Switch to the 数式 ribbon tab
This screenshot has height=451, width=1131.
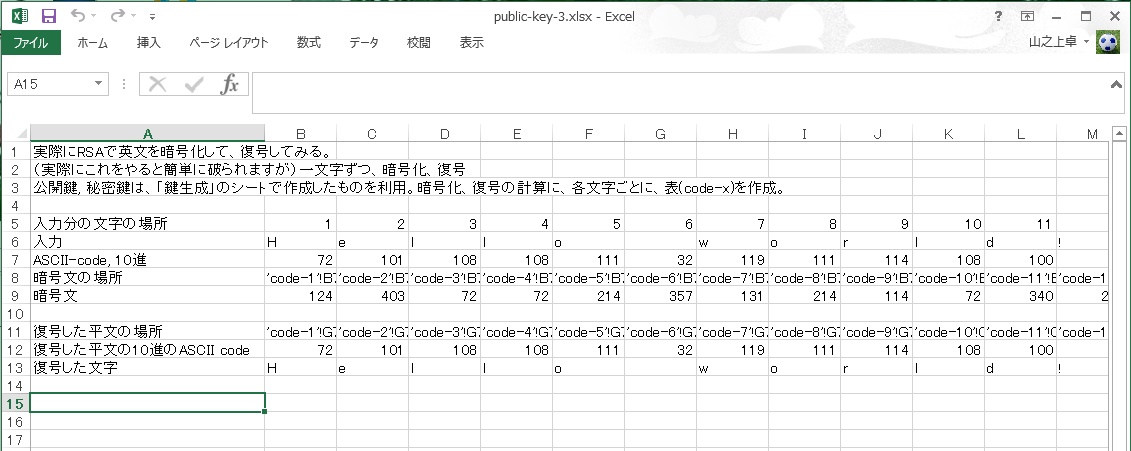pyautogui.click(x=308, y=43)
